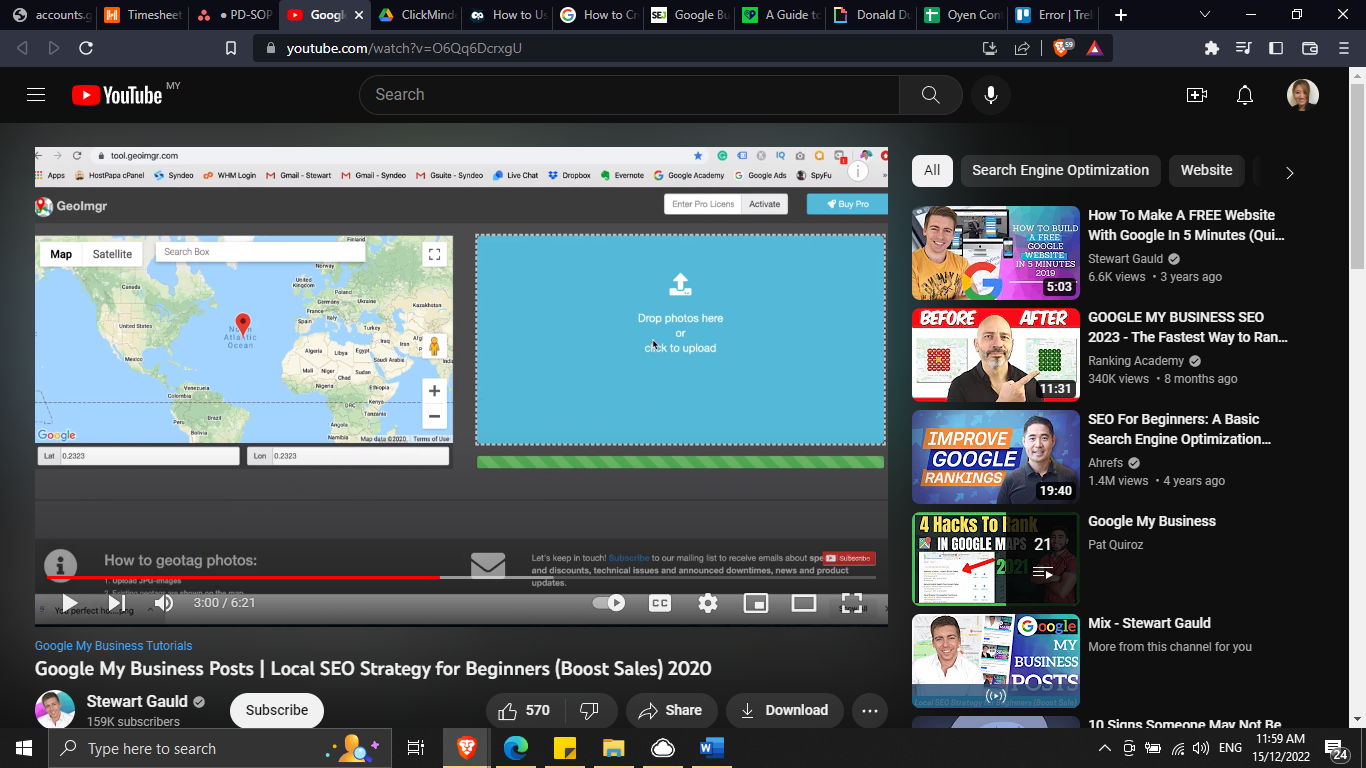1366x768 pixels.
Task: Mute the video volume
Action: [164, 603]
